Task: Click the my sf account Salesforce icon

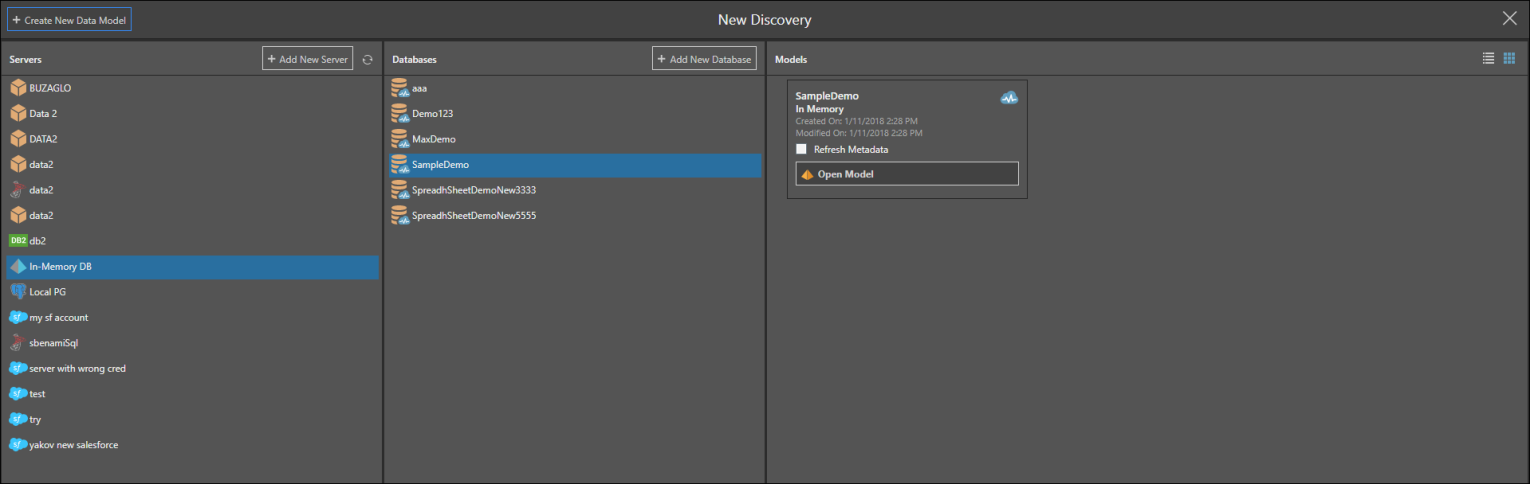Action: point(18,318)
